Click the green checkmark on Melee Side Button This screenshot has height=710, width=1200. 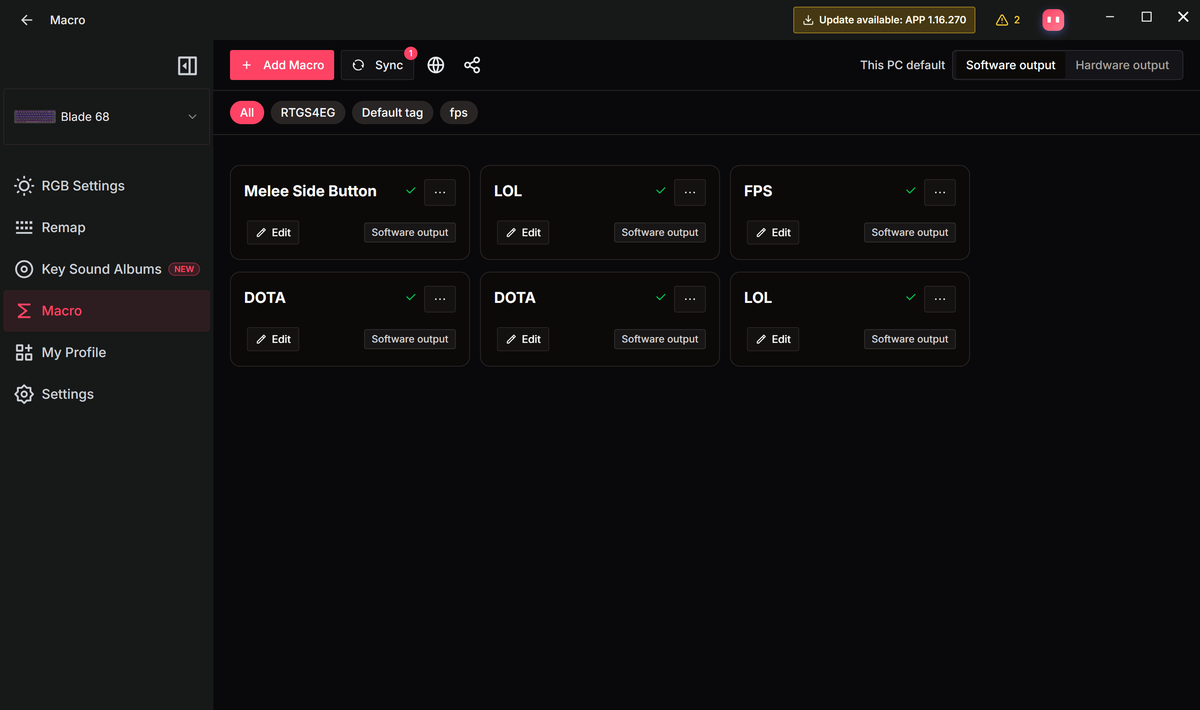[x=410, y=191]
